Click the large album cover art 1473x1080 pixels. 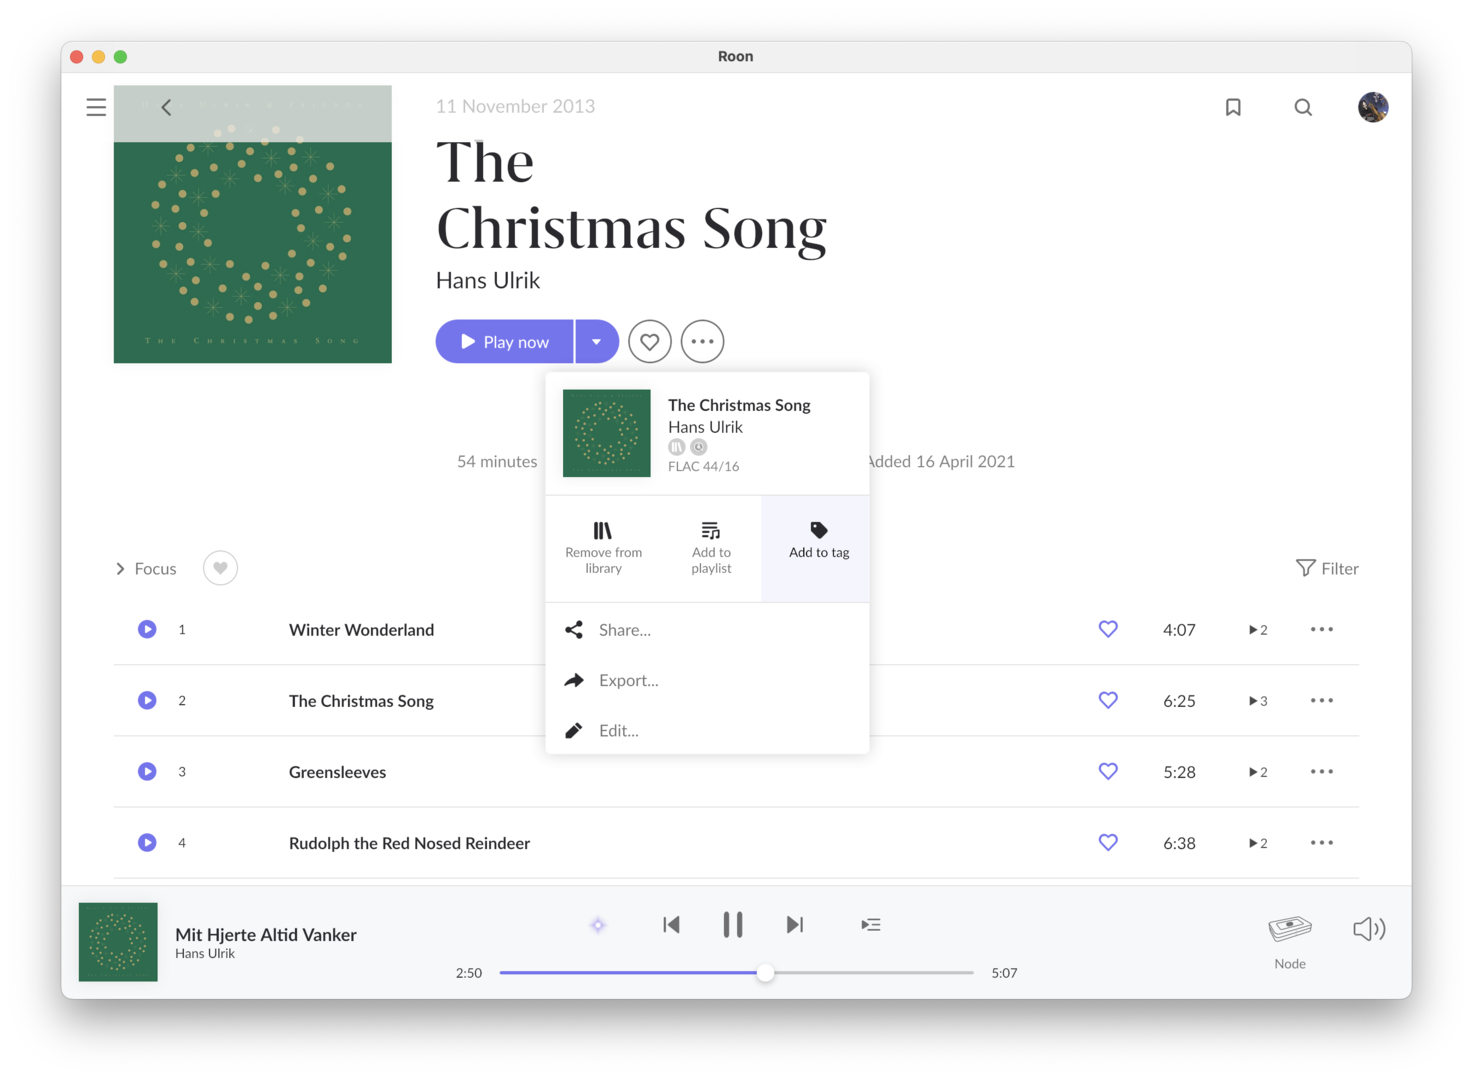click(253, 224)
